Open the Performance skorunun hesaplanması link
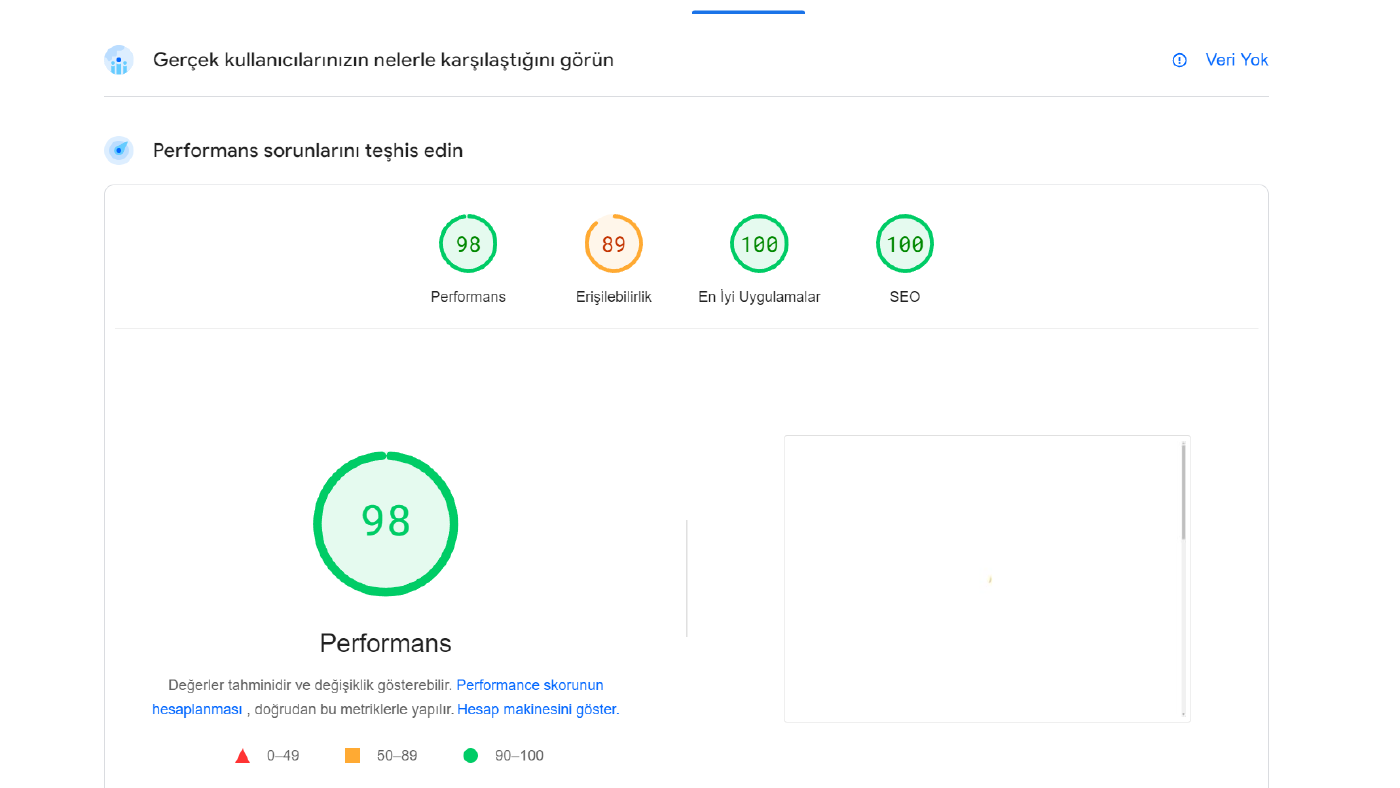 [378, 697]
